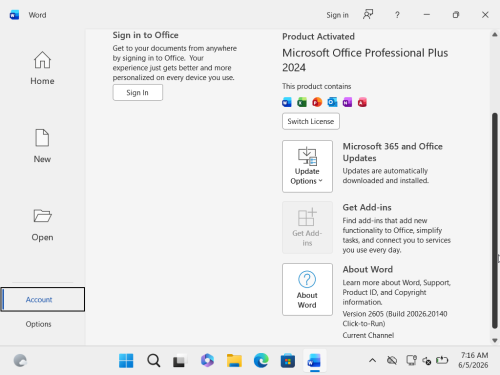500x375 pixels.
Task: Open the feedback person icon in title bar
Action: pyautogui.click(x=368, y=15)
